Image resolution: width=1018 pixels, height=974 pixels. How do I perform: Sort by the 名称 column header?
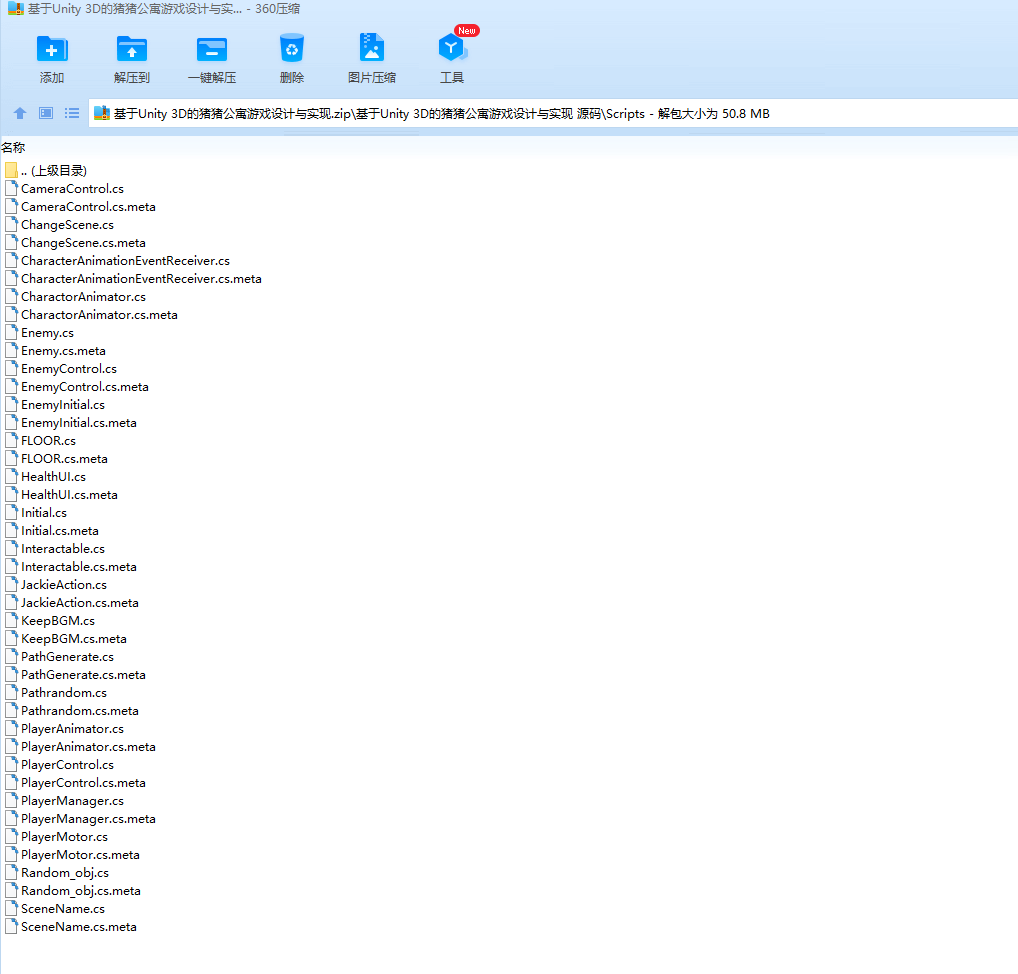click(x=13, y=147)
